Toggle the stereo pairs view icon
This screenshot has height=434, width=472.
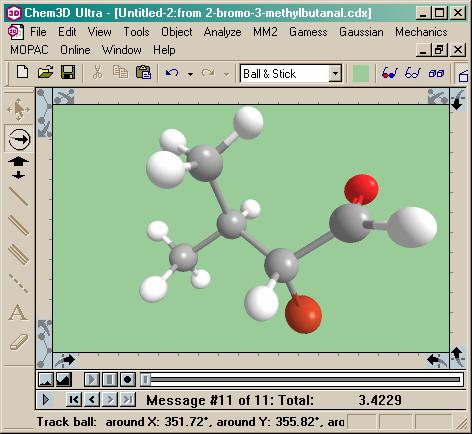[x=436, y=73]
